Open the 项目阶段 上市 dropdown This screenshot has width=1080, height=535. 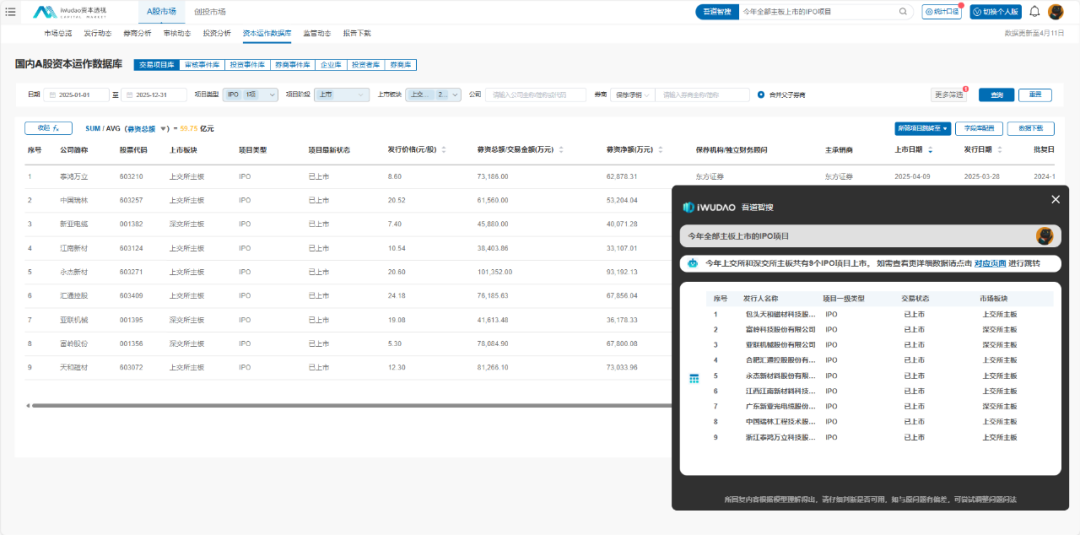coord(342,95)
